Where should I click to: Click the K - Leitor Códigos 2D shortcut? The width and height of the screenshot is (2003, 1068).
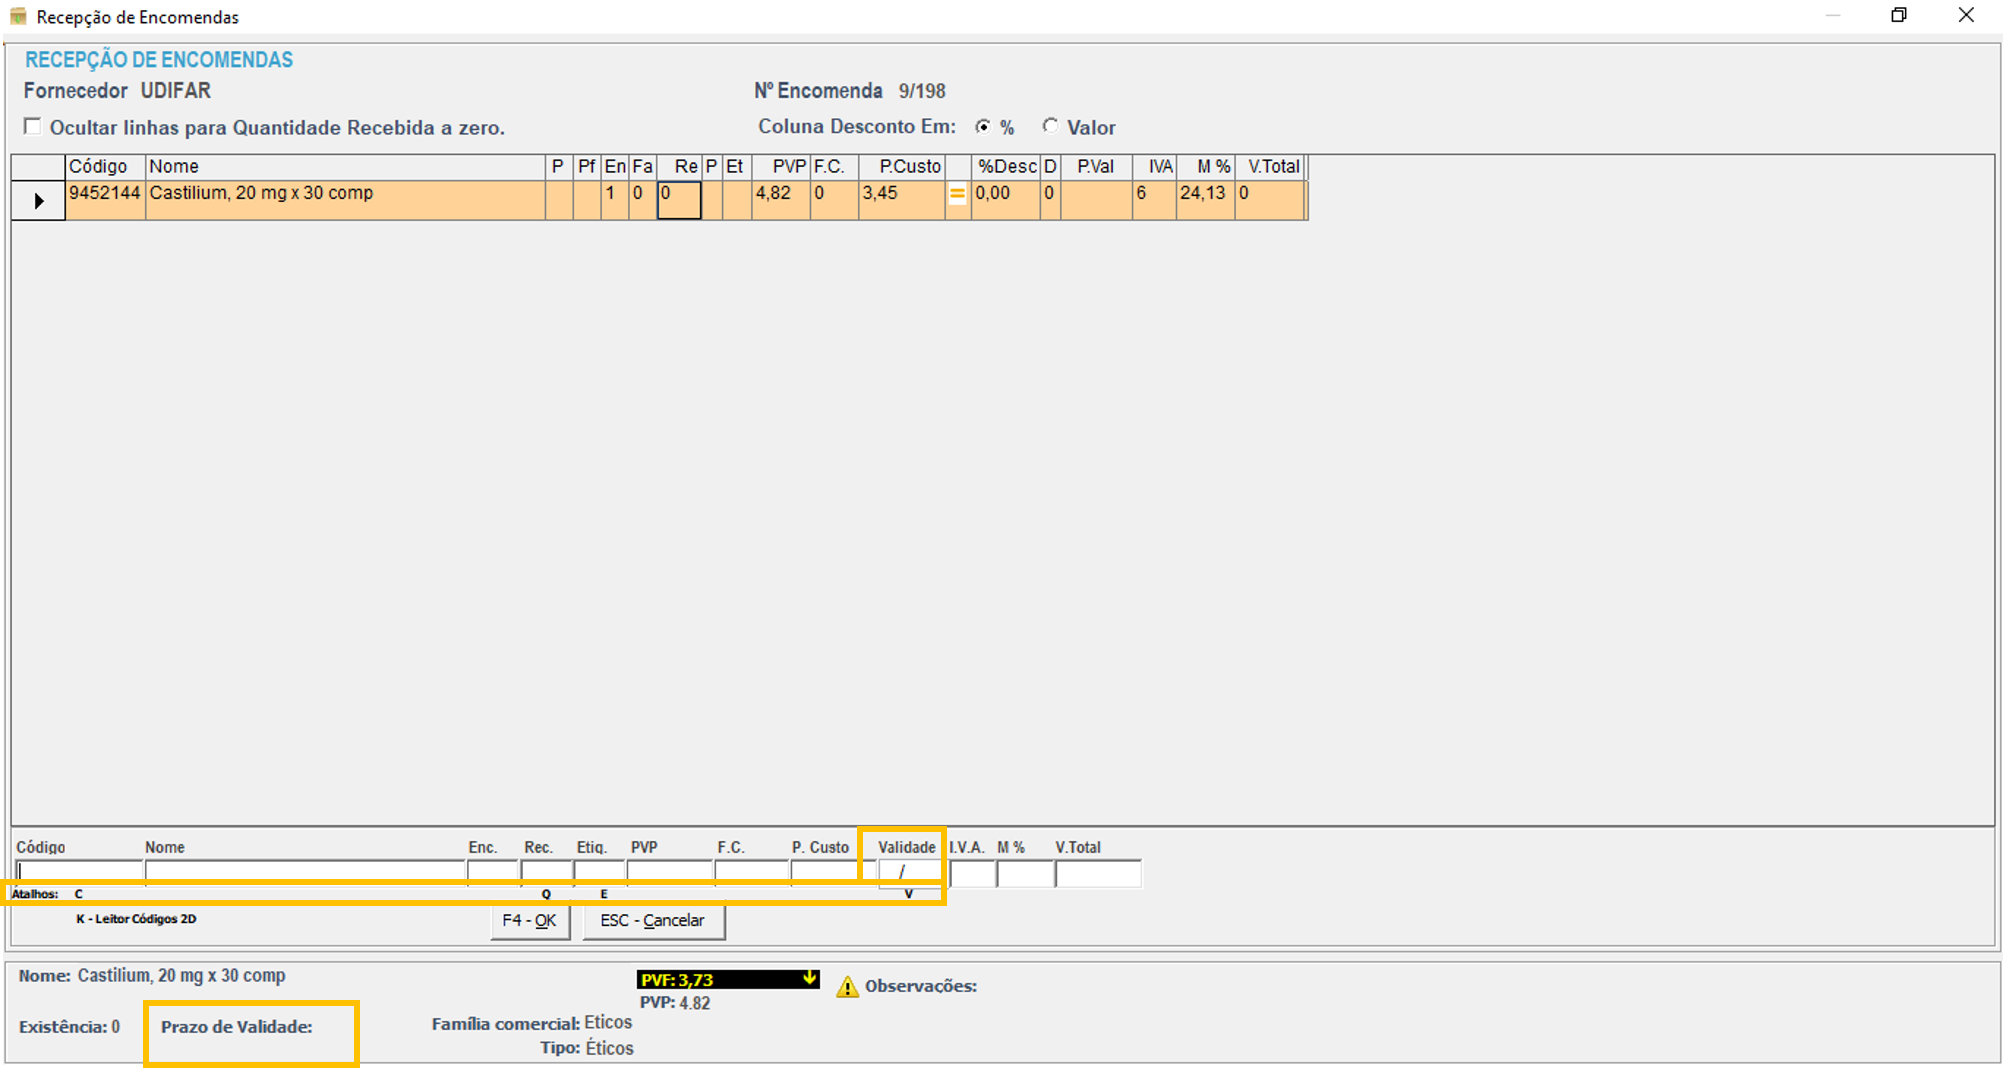tap(136, 919)
